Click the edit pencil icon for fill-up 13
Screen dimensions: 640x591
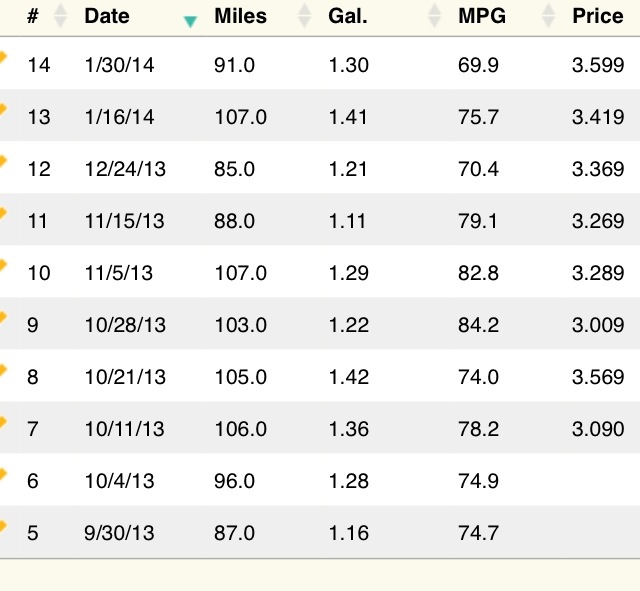click(3, 110)
